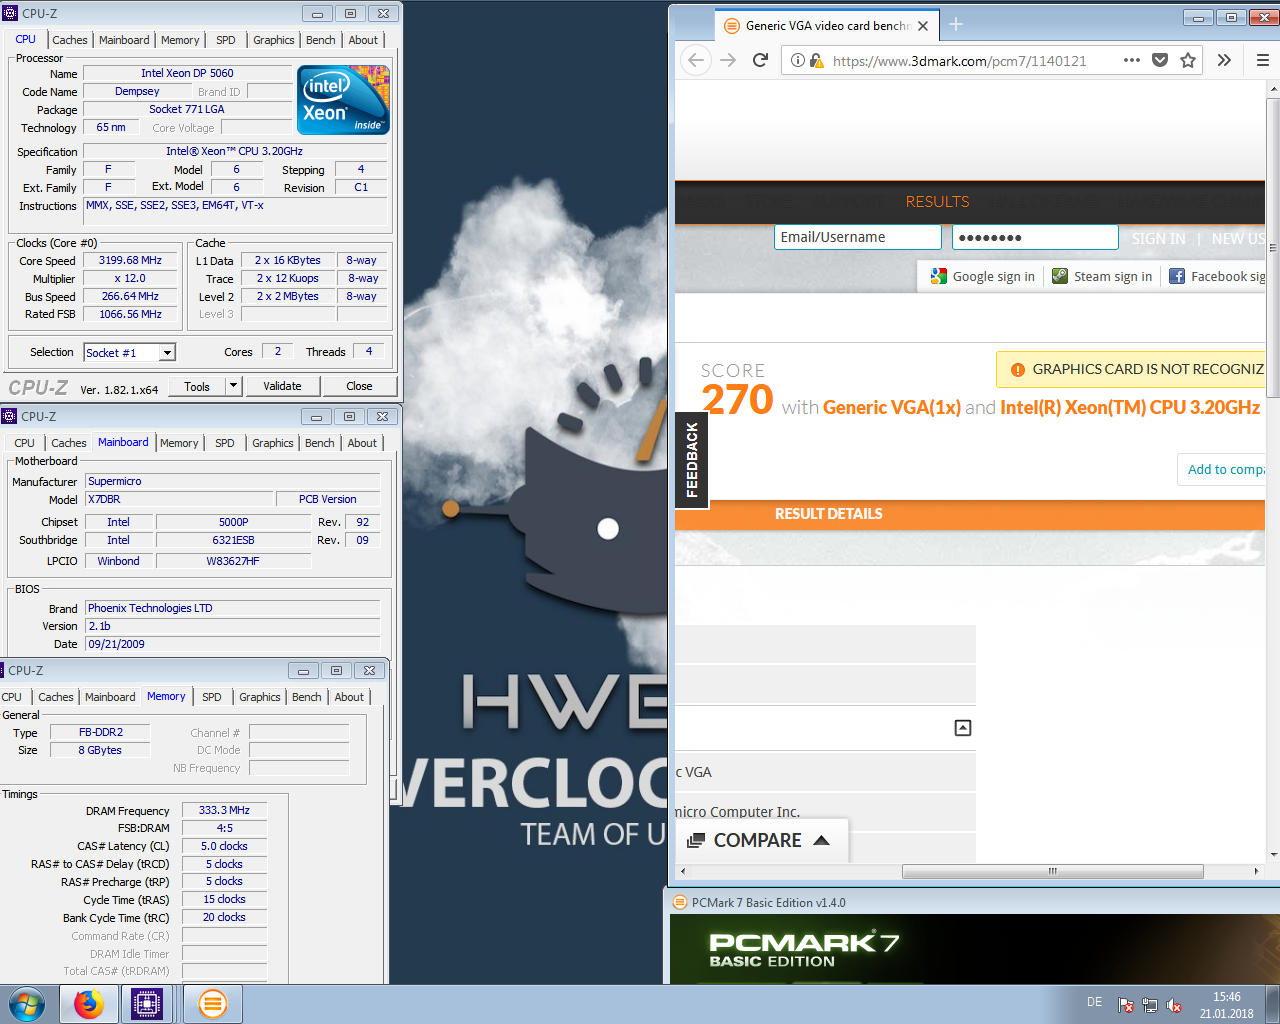This screenshot has width=1280, height=1024.
Task: Click the horizontal scrollbar in Firefox
Action: (1052, 871)
